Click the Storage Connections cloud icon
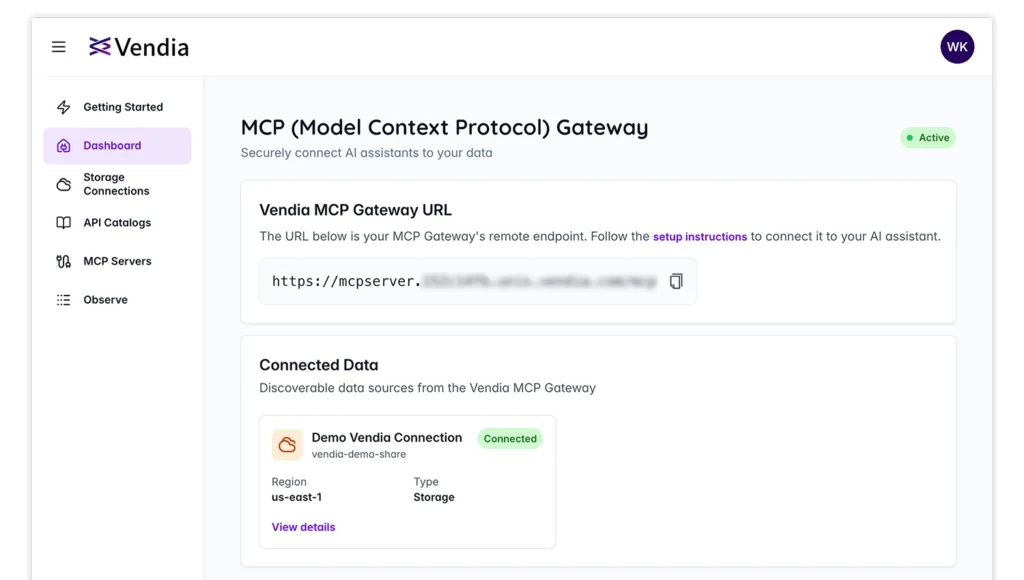This screenshot has width=1024, height=580. tap(64, 184)
